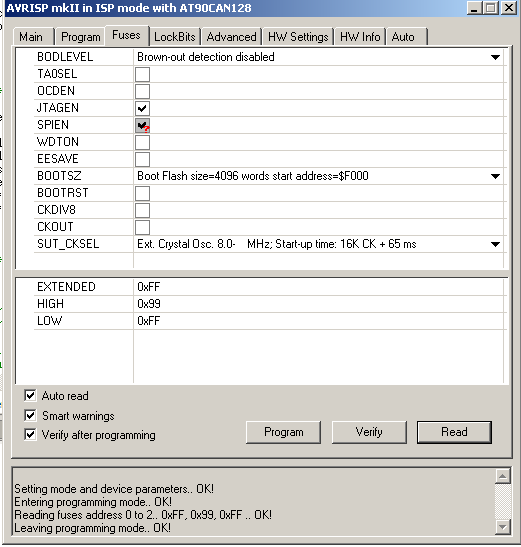Click 'Setting mode and device parameters' log line
This screenshot has width=521, height=547.
coord(114,489)
